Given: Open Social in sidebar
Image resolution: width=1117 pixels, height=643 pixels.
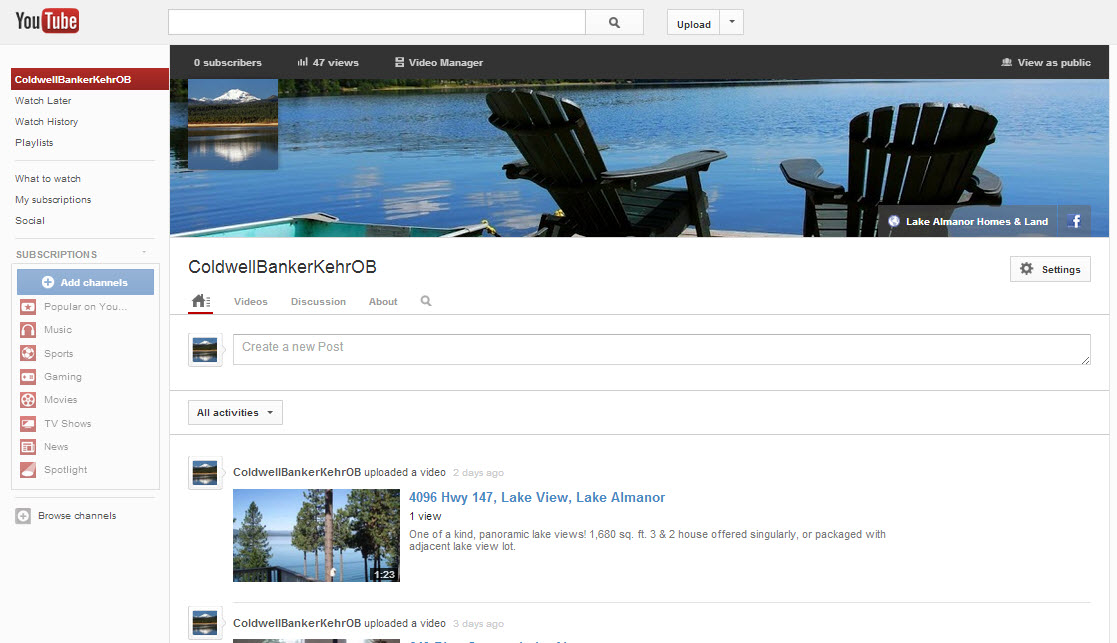Looking at the screenshot, I should click(30, 221).
